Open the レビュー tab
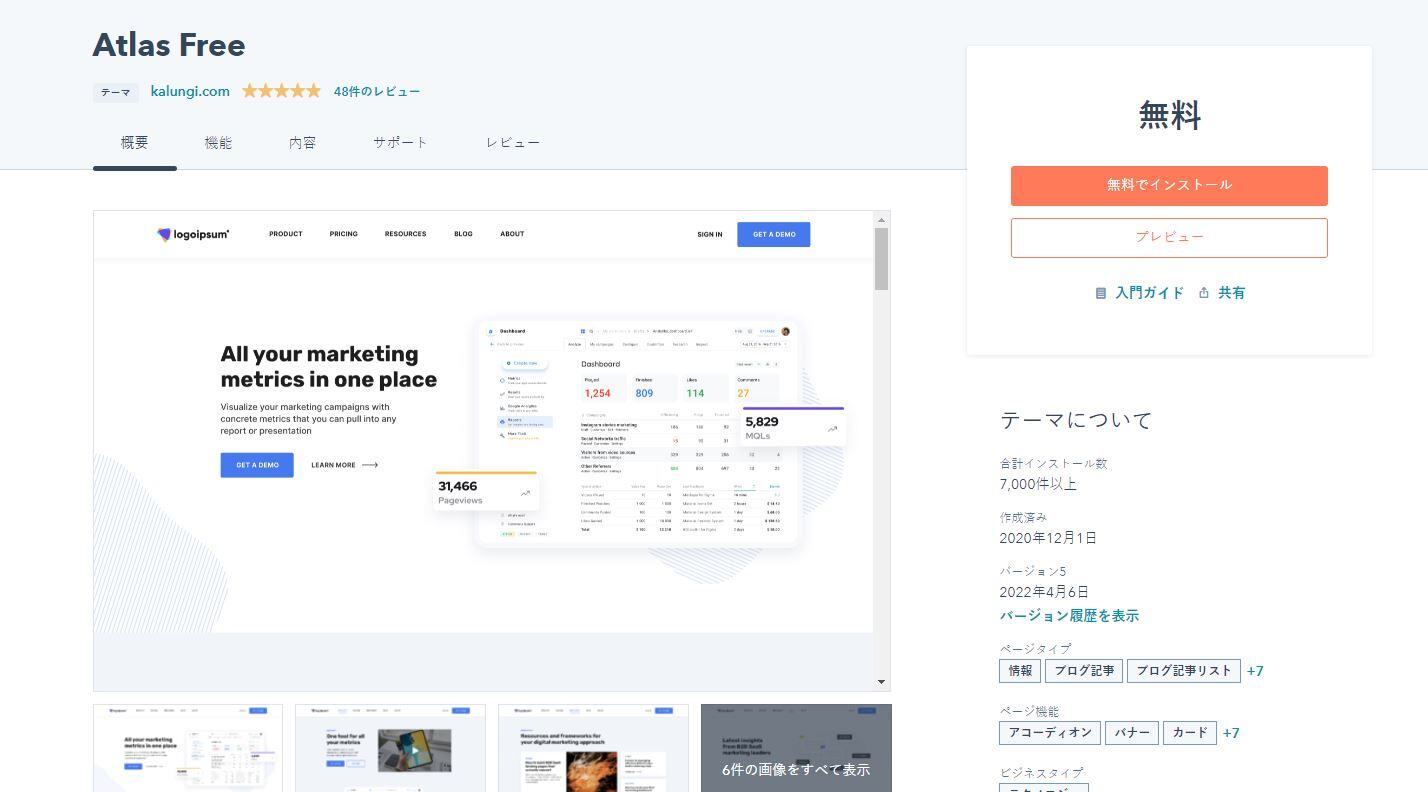 (x=513, y=143)
